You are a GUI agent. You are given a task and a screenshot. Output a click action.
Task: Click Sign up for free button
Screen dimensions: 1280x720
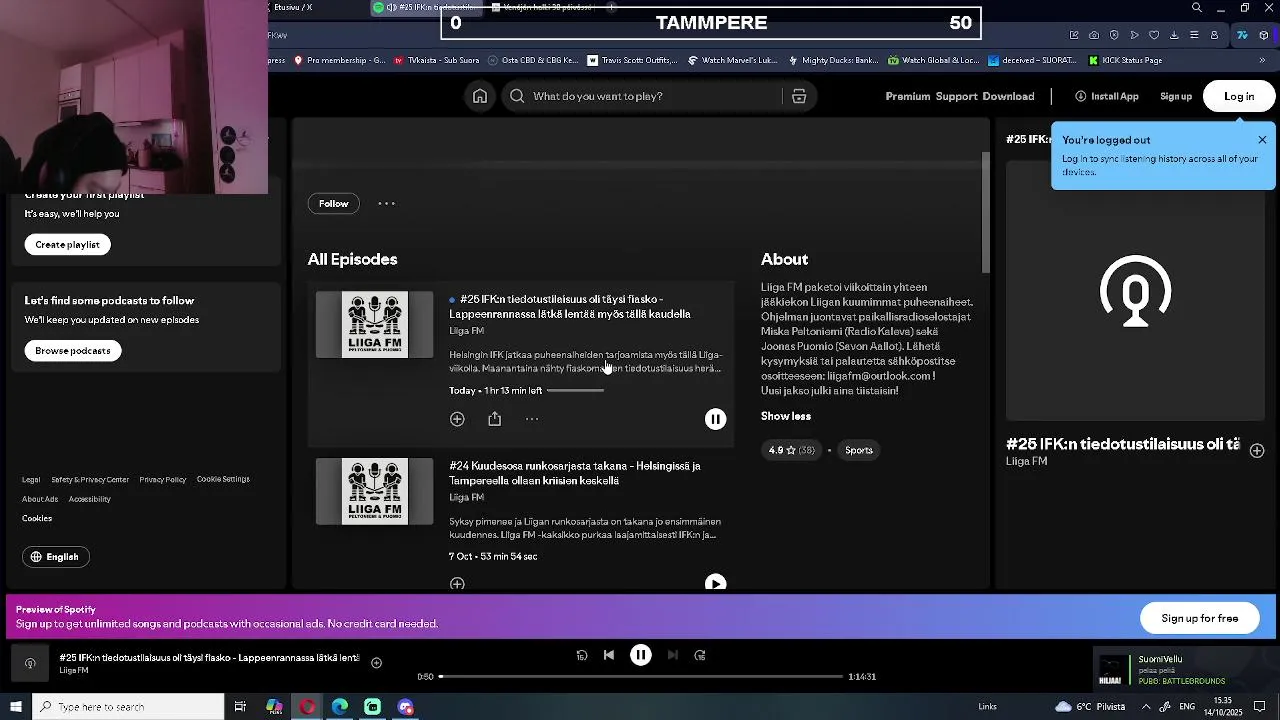[x=1200, y=618]
